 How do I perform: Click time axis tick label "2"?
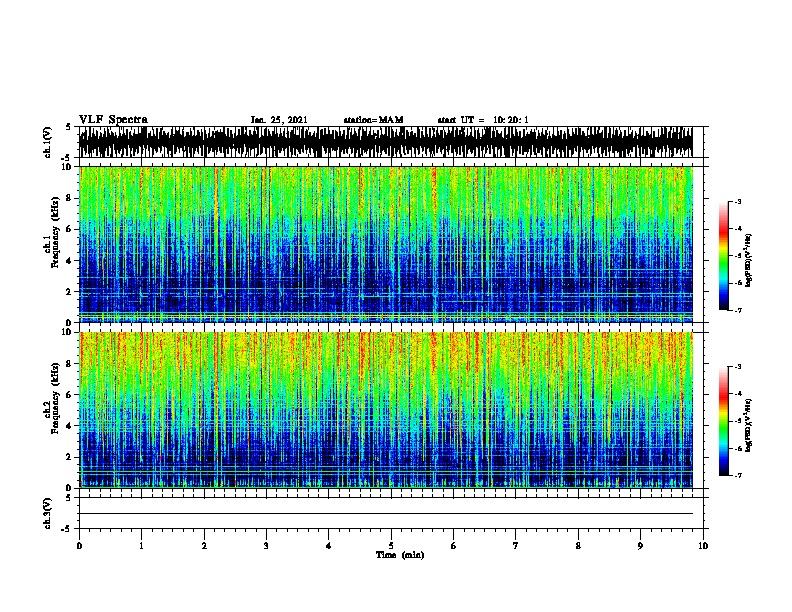point(204,546)
